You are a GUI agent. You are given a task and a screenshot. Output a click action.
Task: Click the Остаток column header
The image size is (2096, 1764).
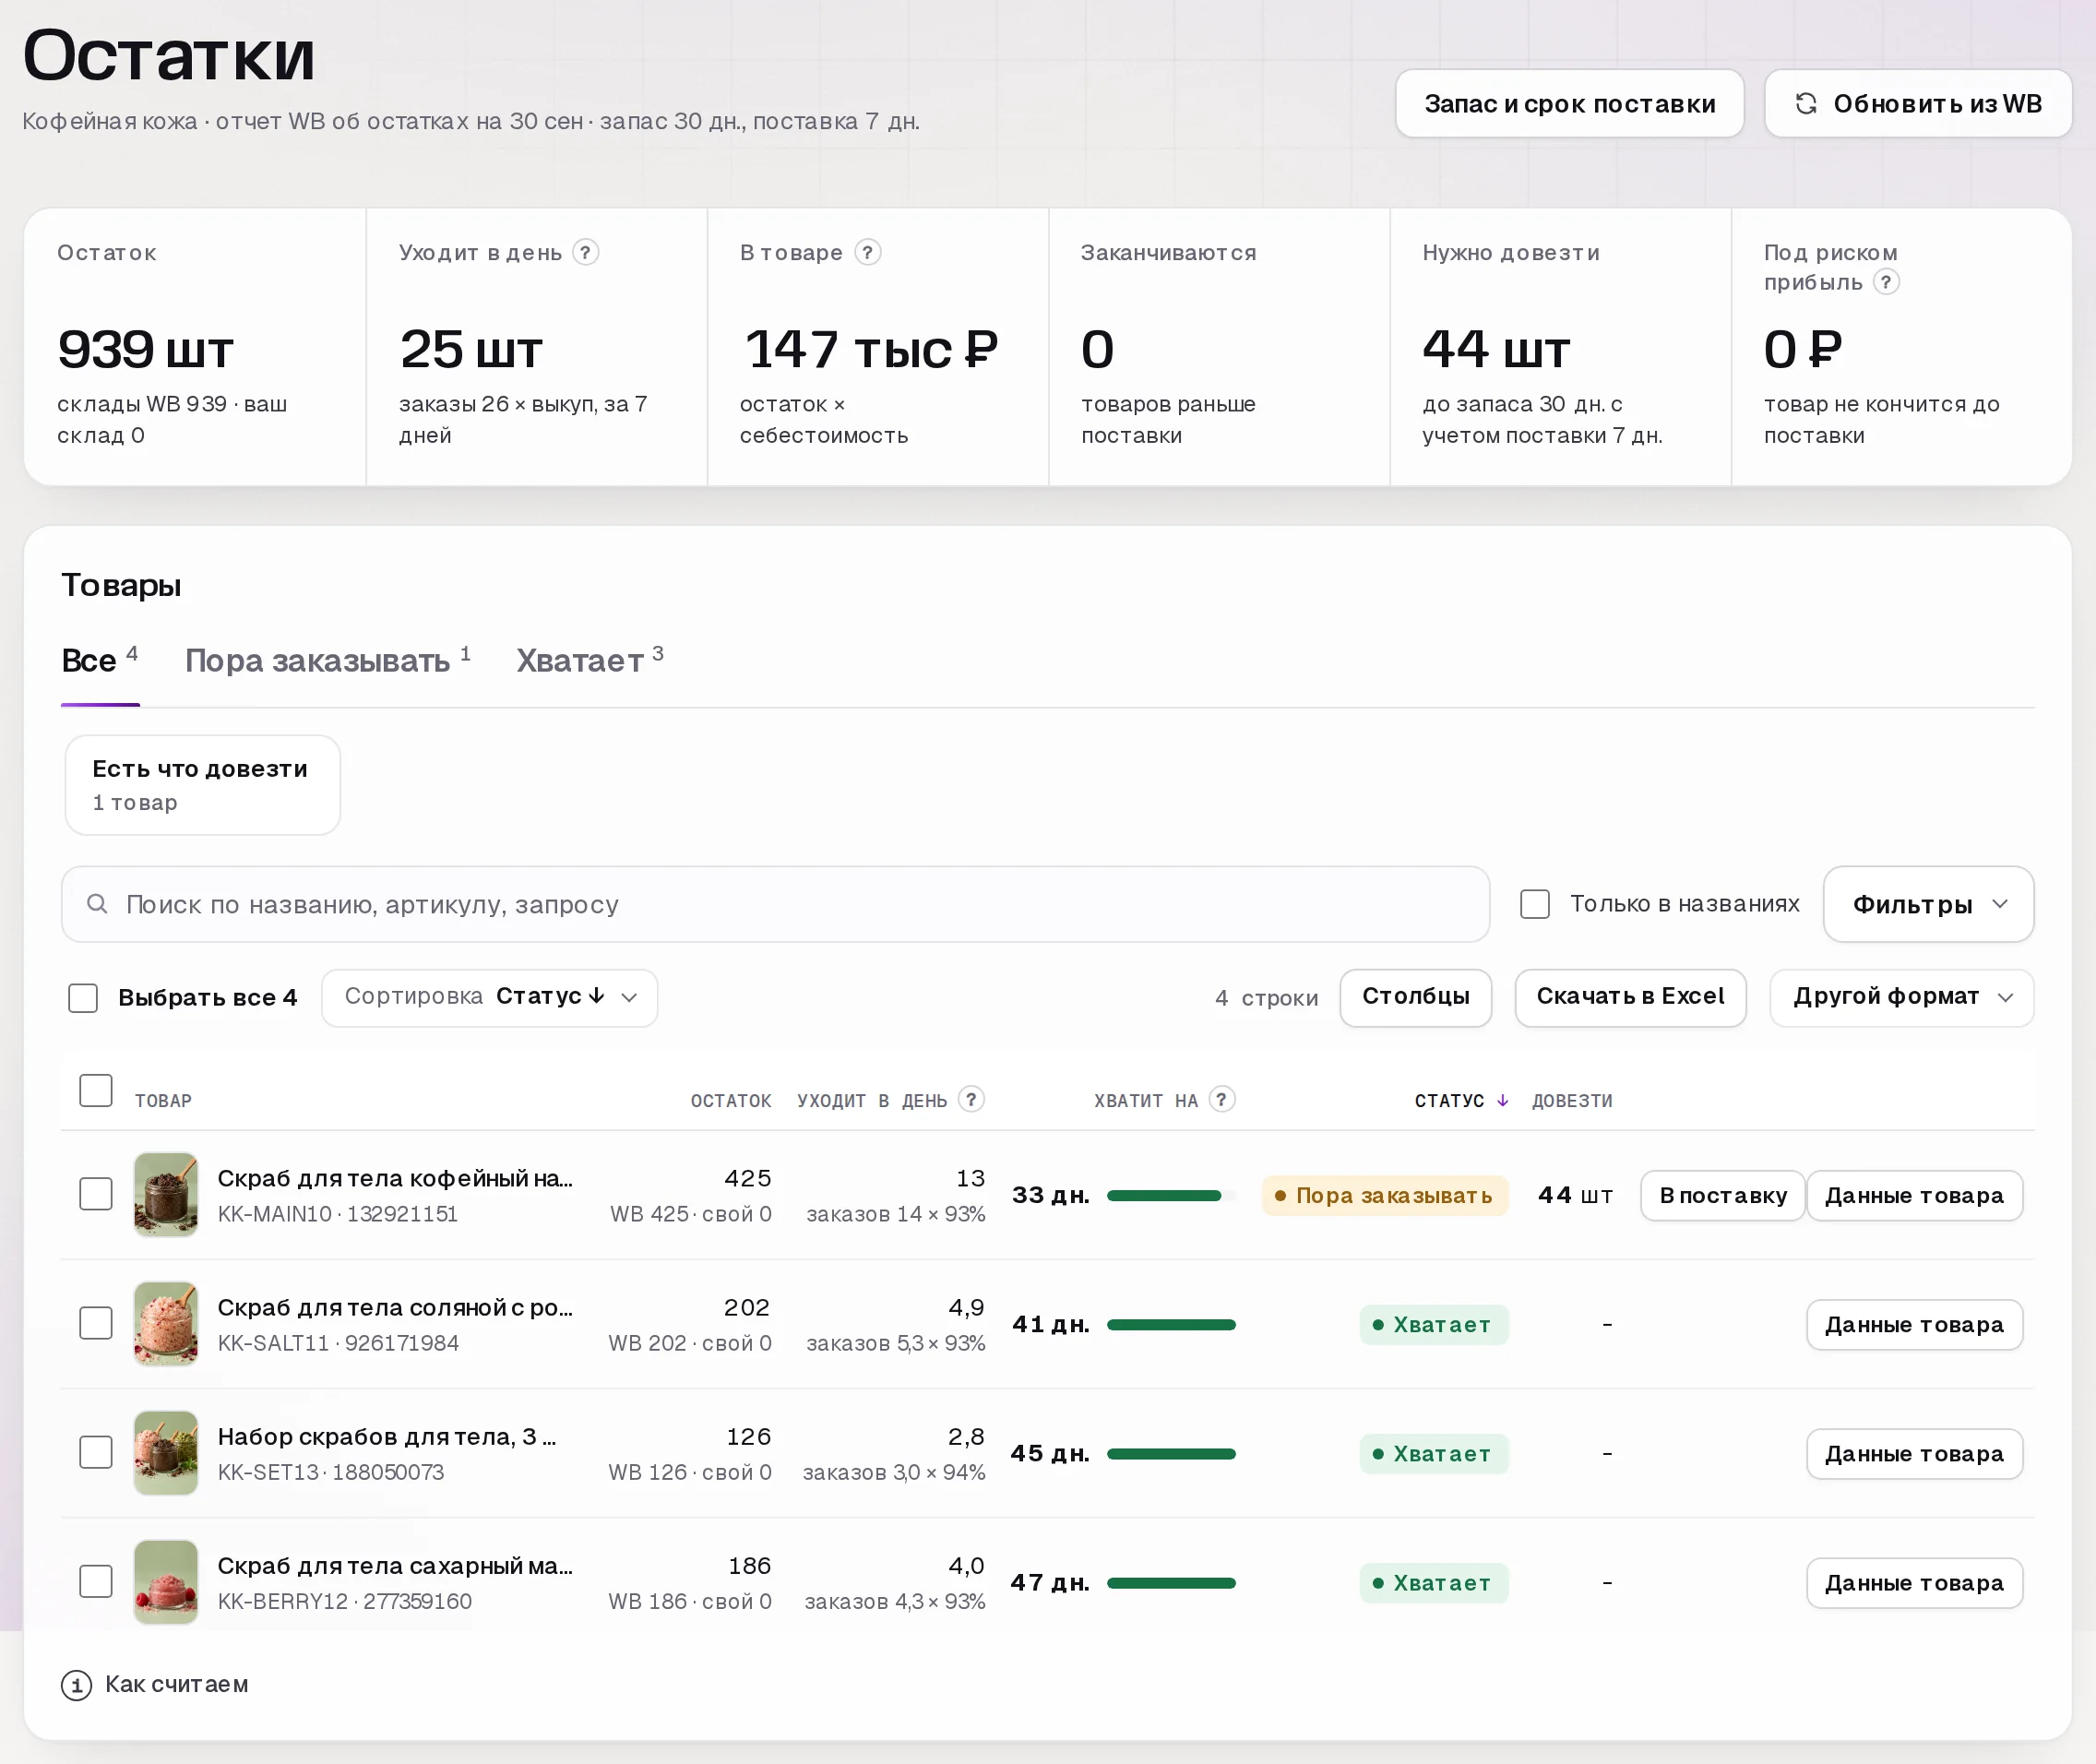click(731, 1100)
